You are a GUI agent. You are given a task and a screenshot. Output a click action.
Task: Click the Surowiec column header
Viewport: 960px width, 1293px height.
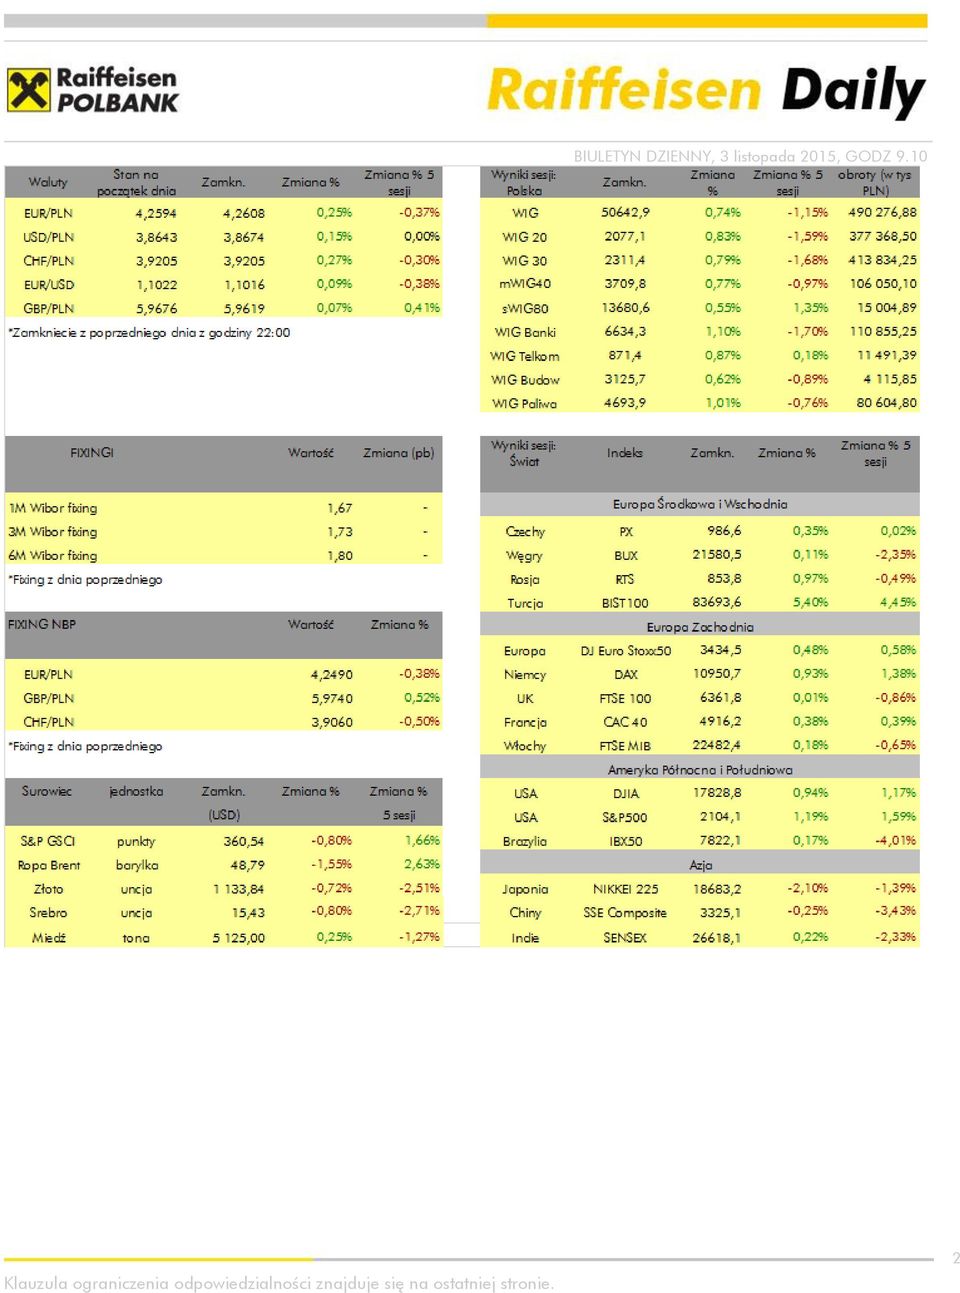pos(47,791)
